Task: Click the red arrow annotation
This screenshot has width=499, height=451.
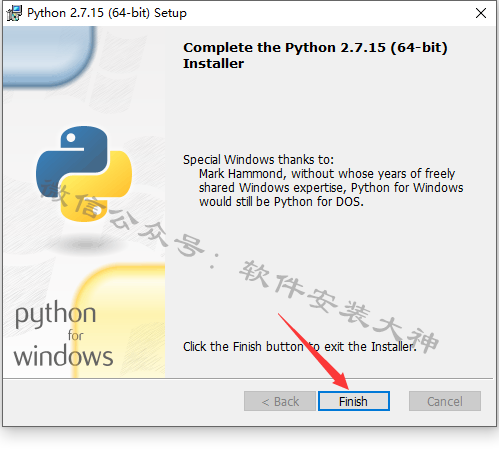Action: point(313,352)
